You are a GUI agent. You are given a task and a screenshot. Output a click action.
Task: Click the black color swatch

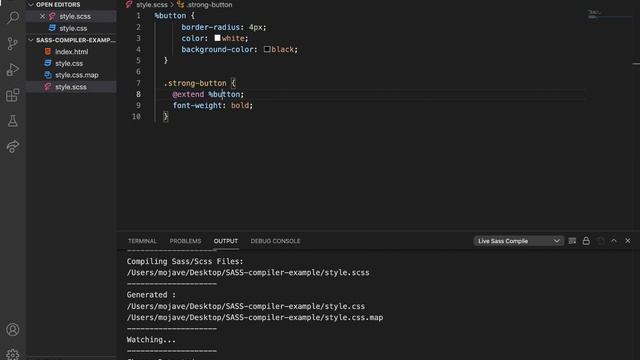[267, 49]
